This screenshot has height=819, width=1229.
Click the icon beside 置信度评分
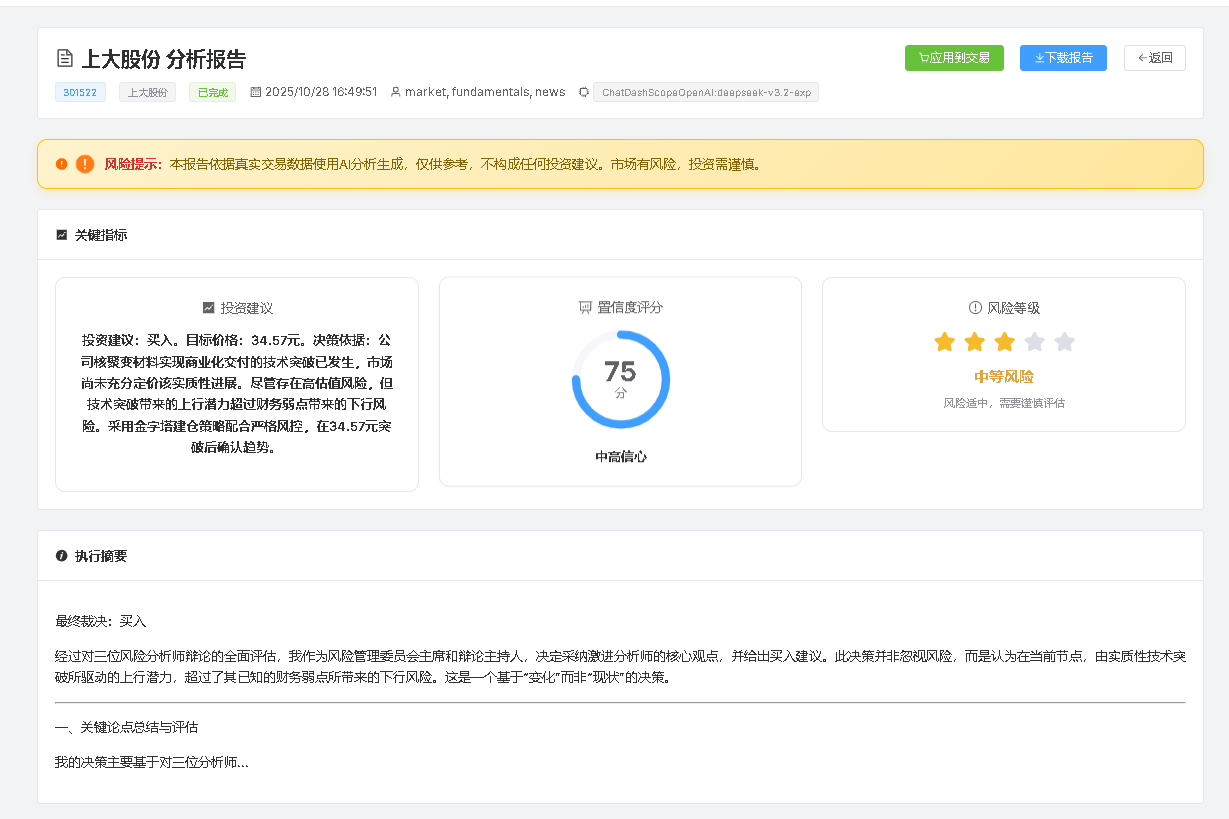pos(585,307)
